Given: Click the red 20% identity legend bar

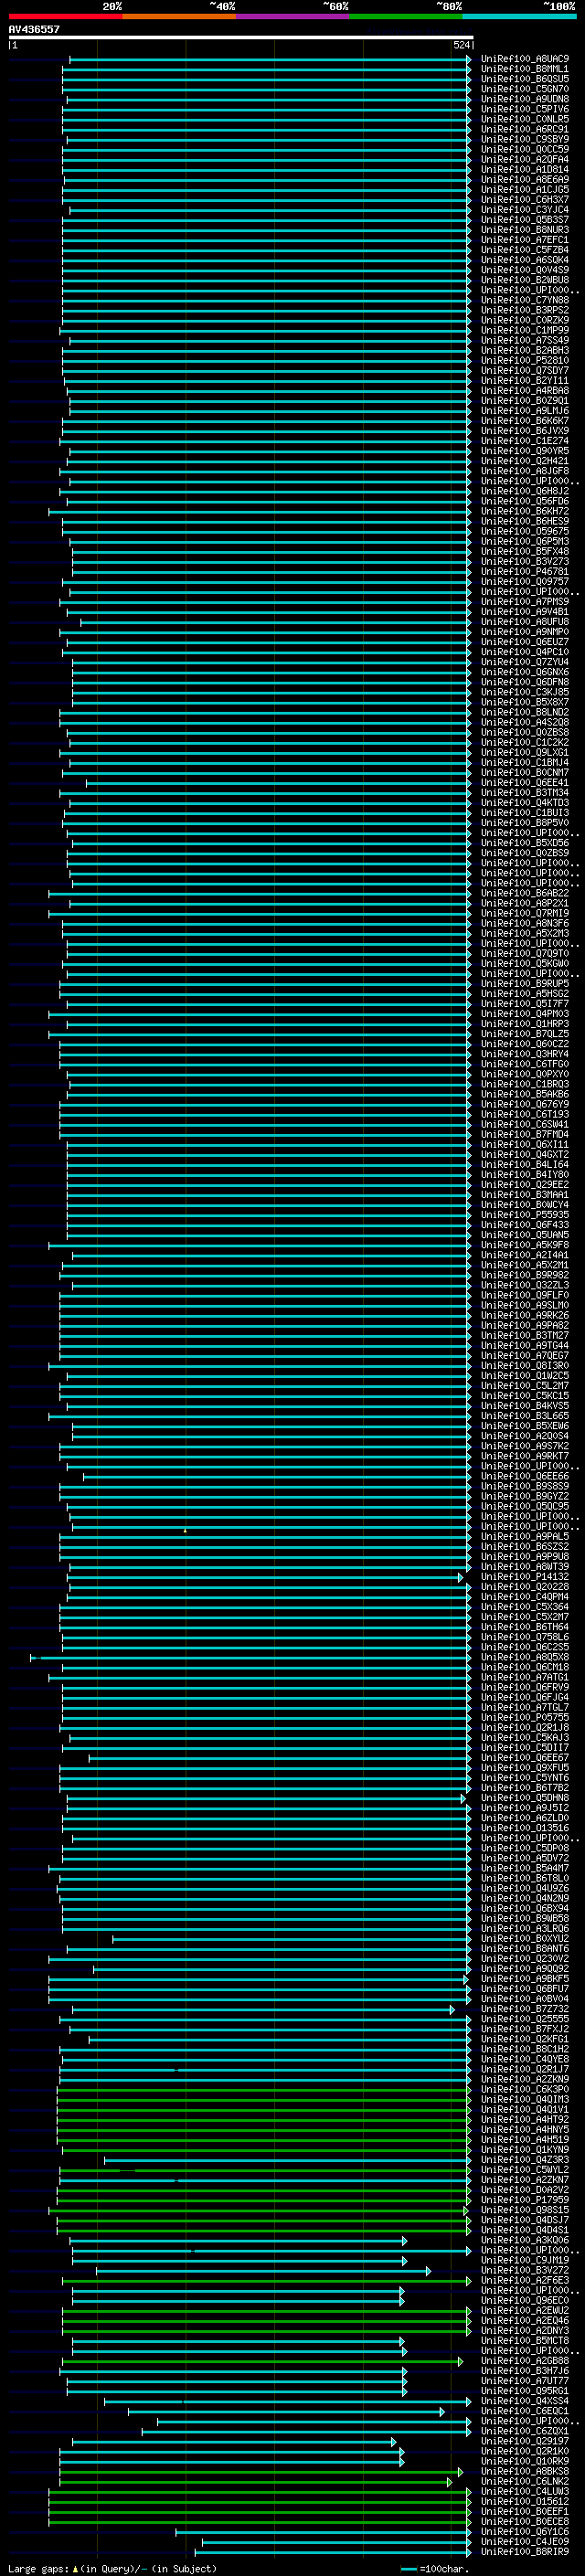Looking at the screenshot, I should click(x=65, y=16).
